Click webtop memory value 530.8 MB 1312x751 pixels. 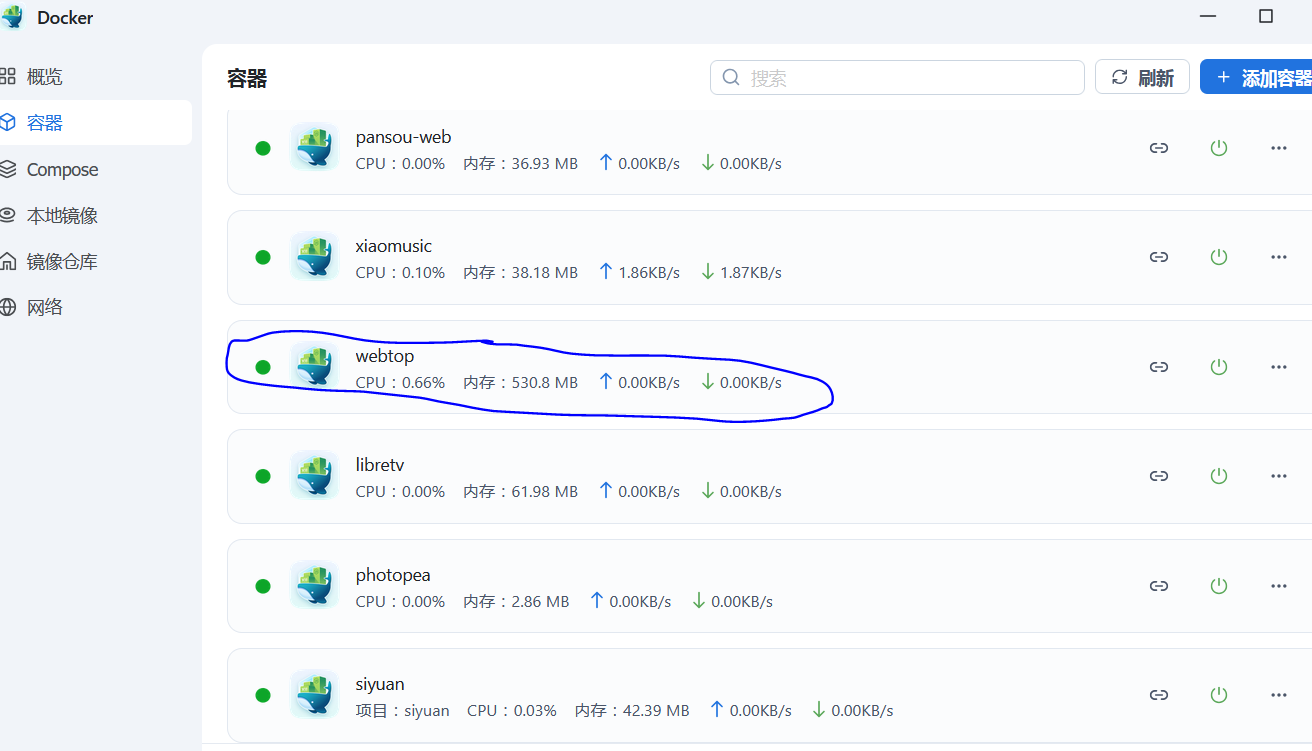[x=544, y=383]
